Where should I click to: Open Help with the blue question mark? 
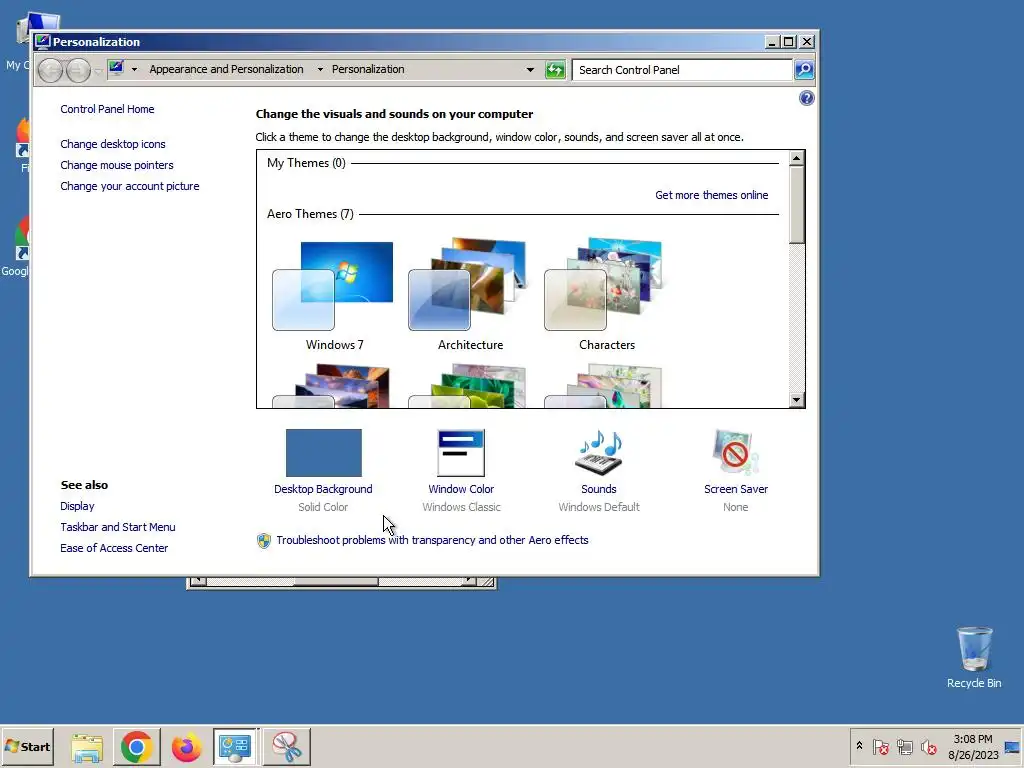[807, 98]
